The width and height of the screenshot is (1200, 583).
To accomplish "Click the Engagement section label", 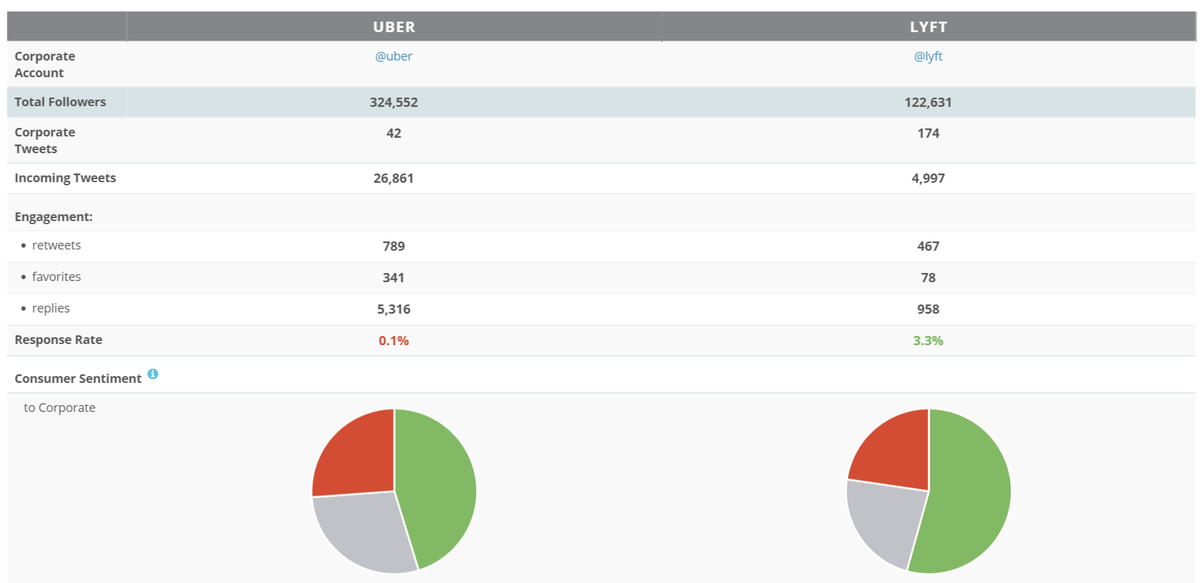I will click(53, 216).
